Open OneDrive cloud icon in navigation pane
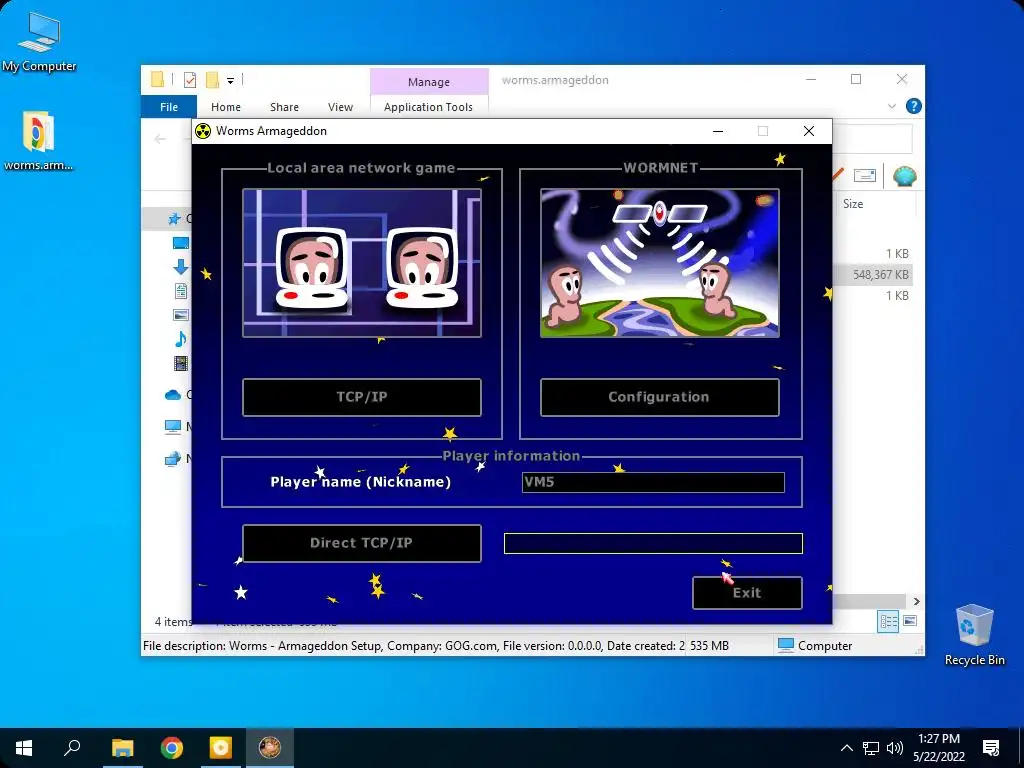Screen dimensions: 1024x768 coord(173,394)
